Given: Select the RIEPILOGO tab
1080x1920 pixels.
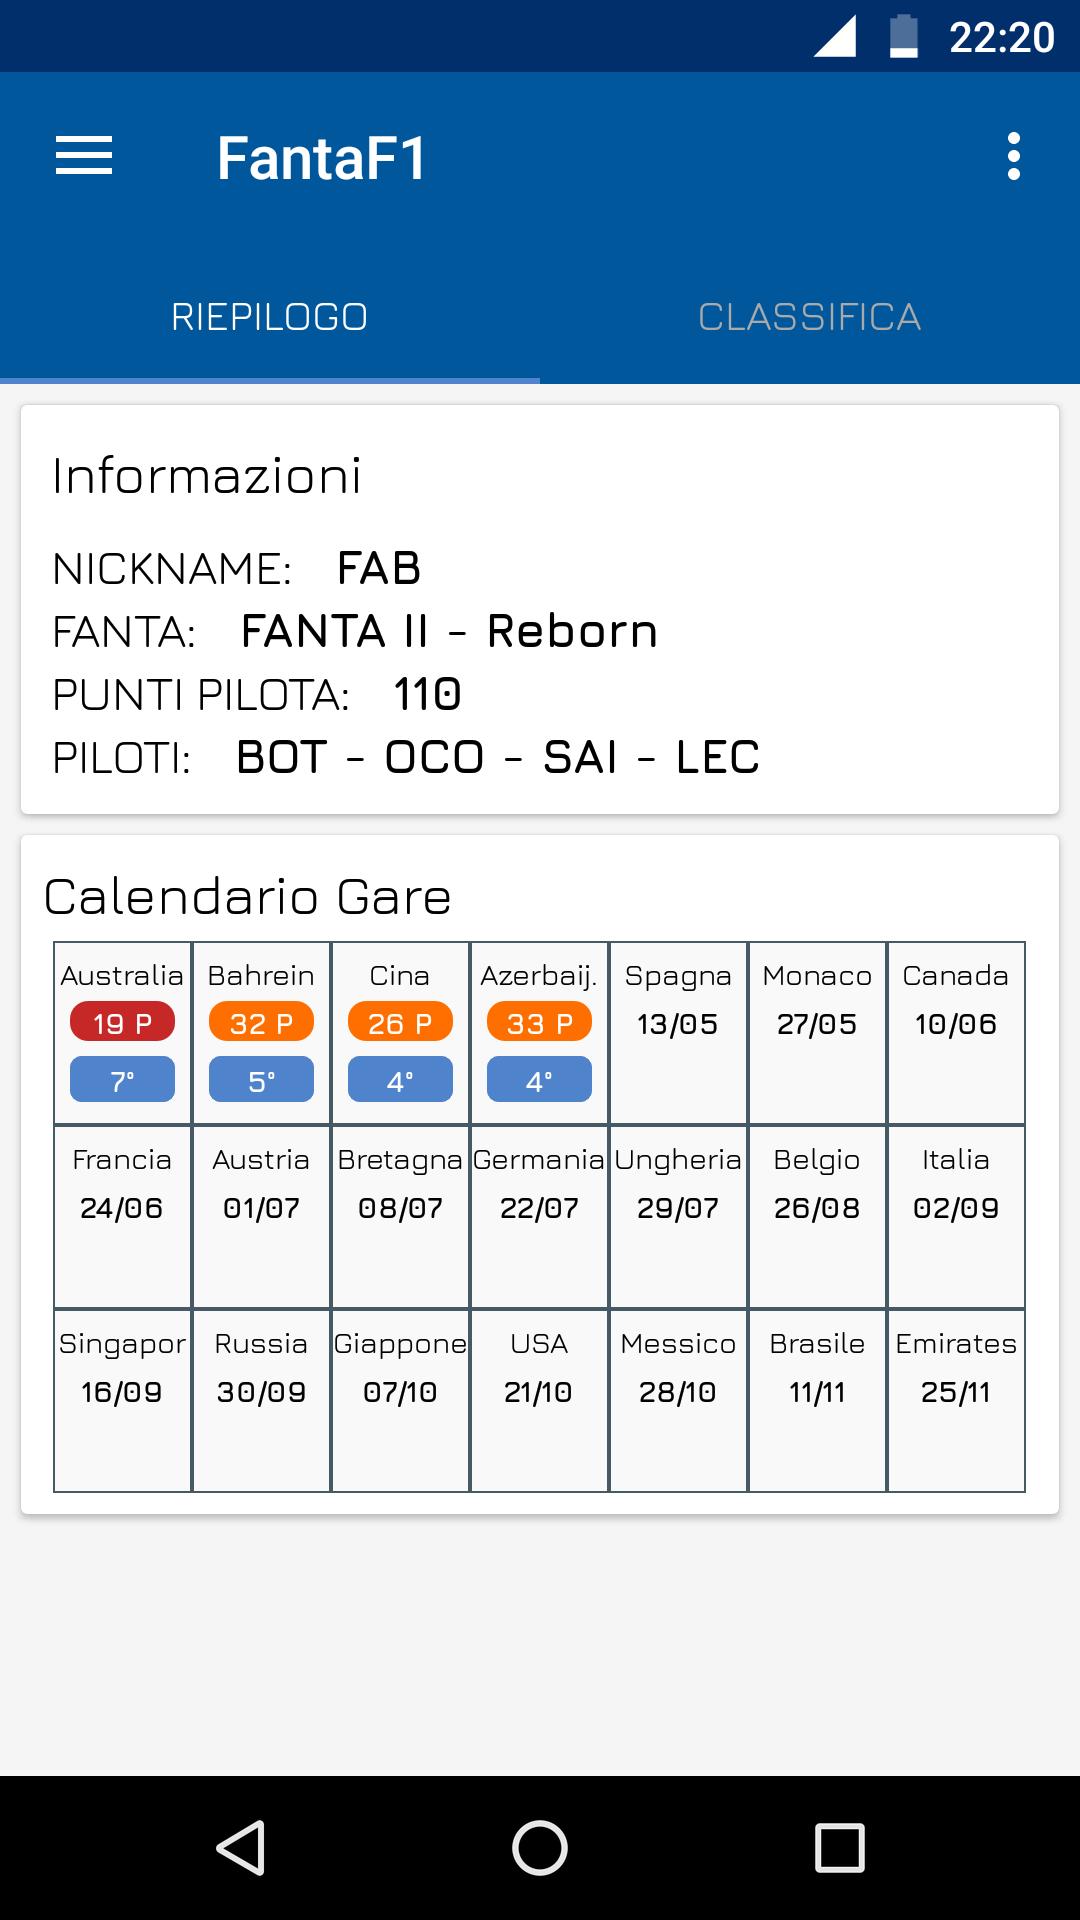Looking at the screenshot, I should click(x=270, y=316).
